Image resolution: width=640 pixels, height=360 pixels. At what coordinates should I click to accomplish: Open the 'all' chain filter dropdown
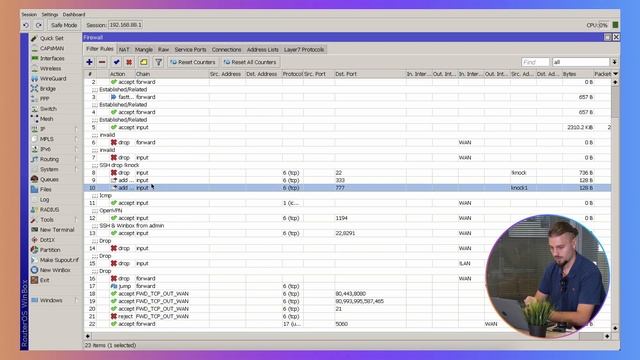tap(614, 62)
